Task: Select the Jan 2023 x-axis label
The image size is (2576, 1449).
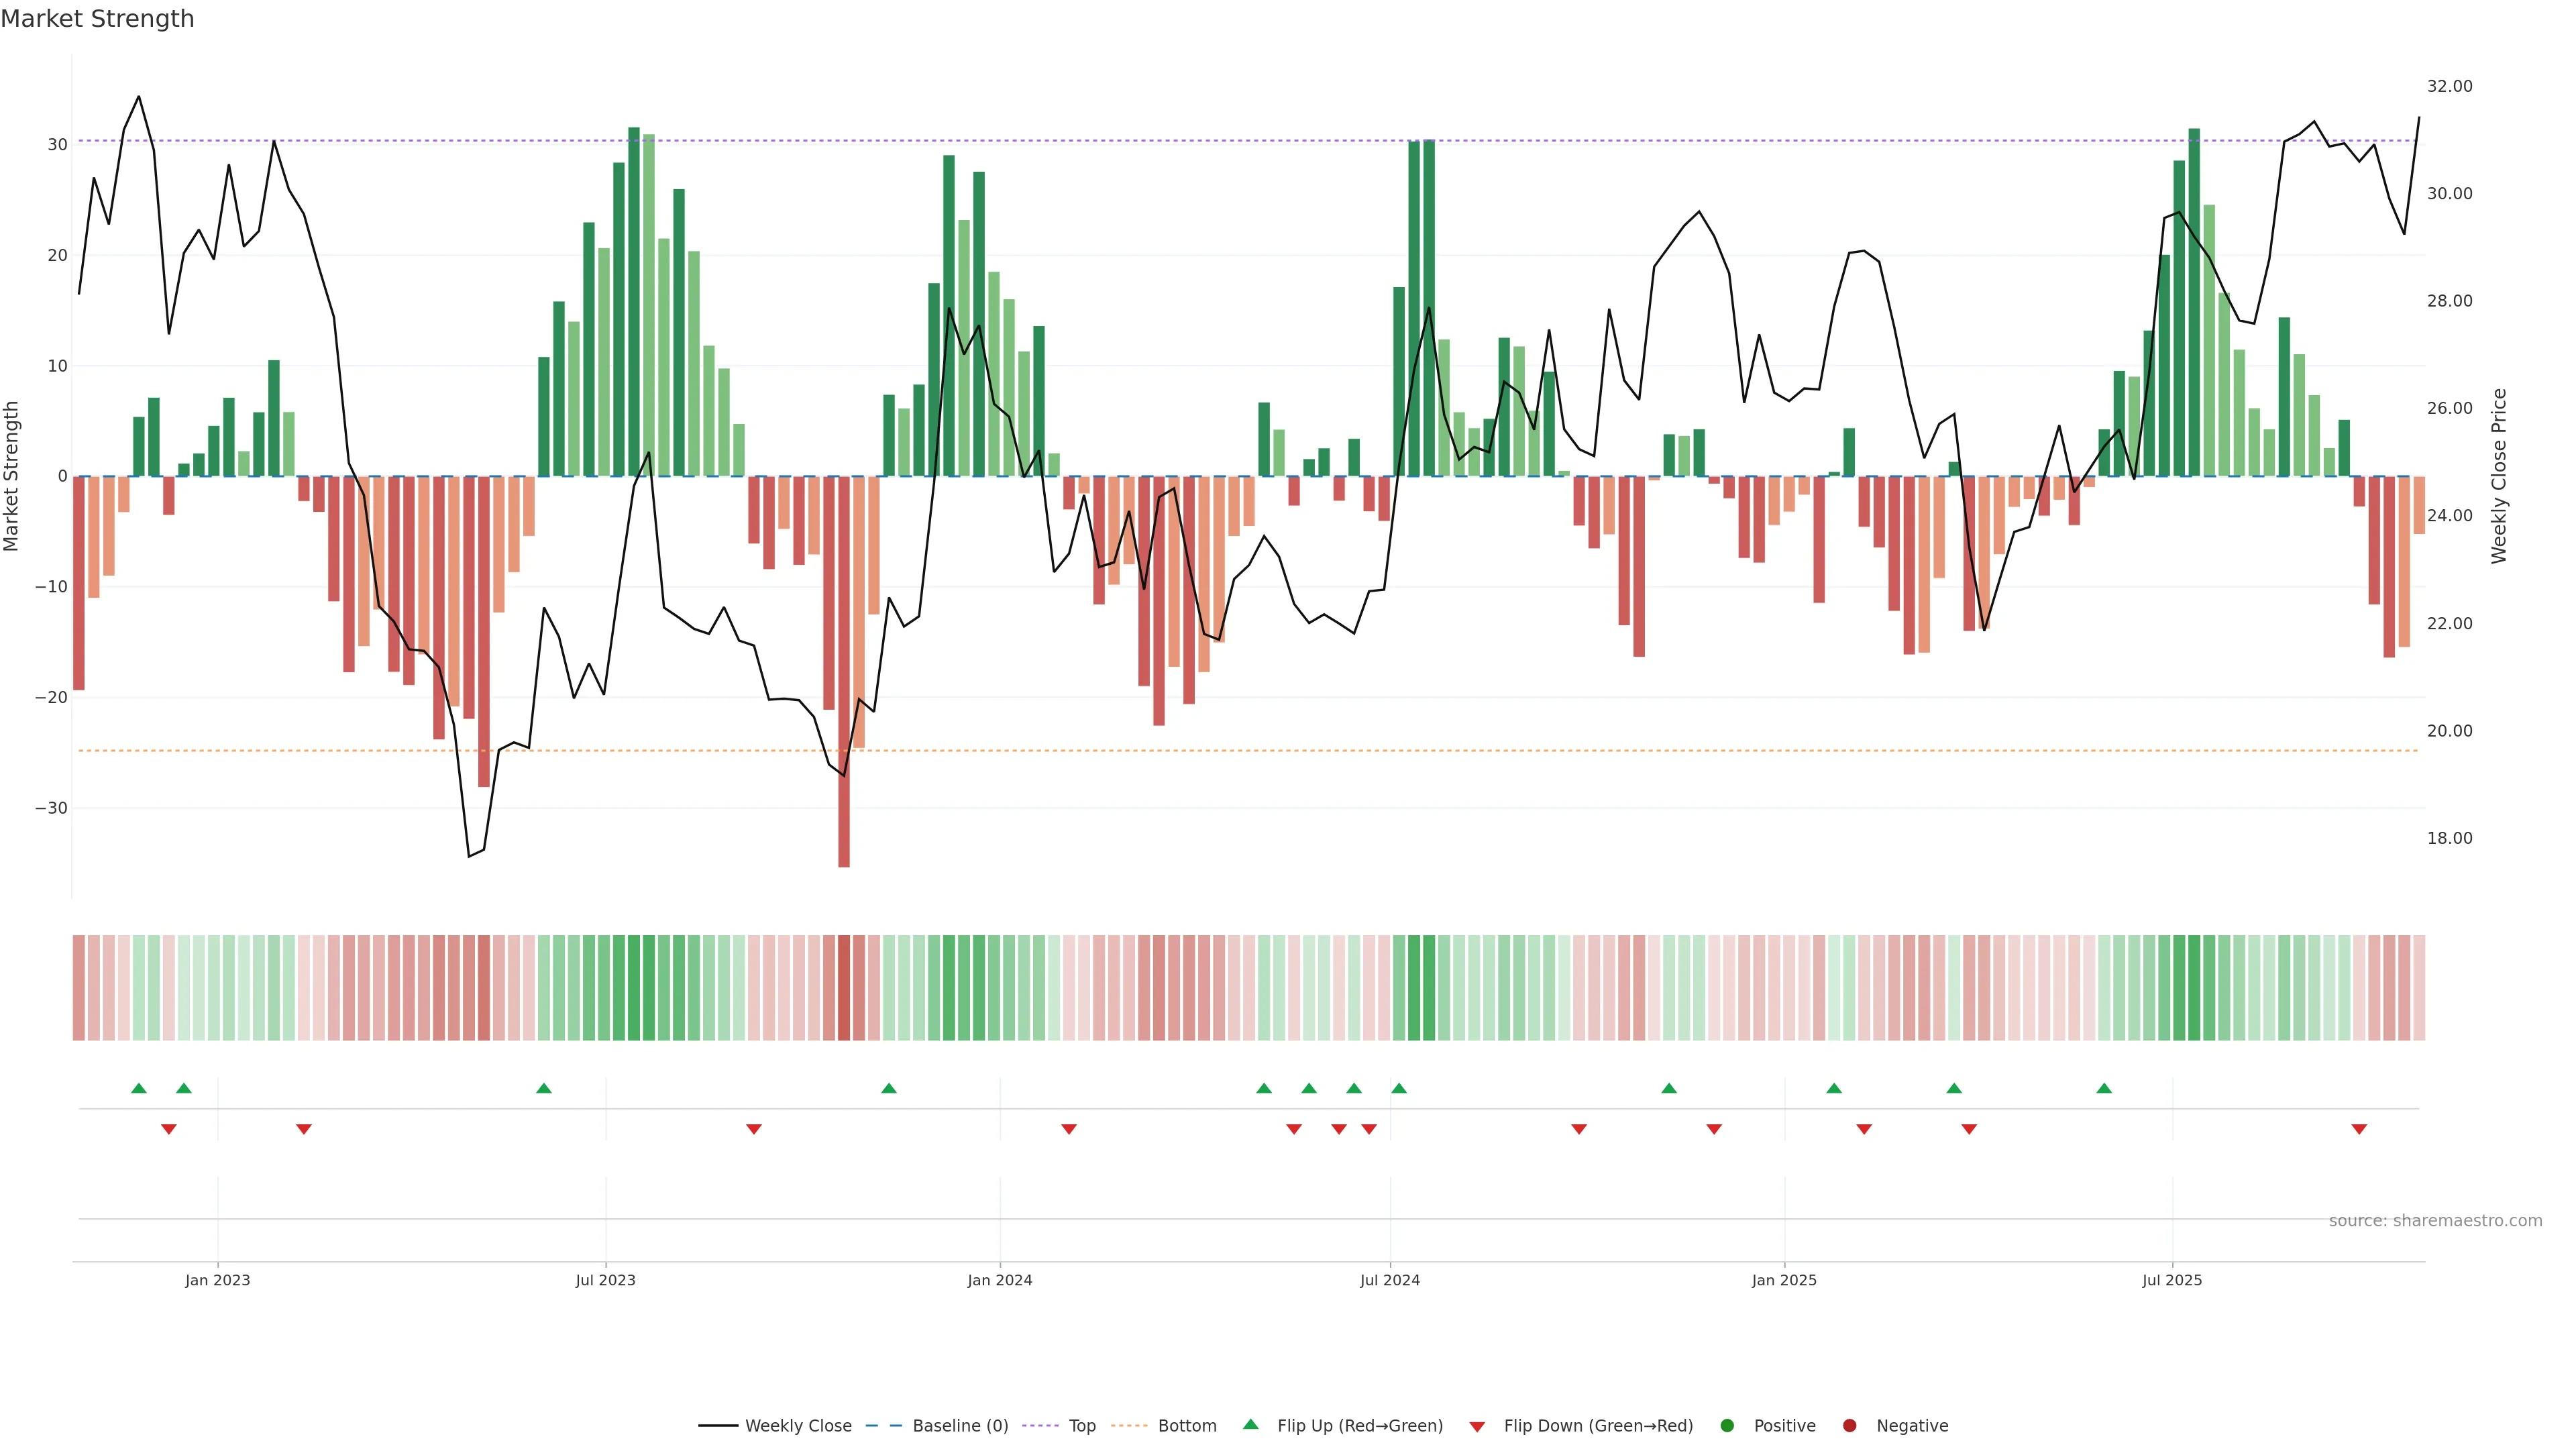Action: pyautogui.click(x=217, y=1280)
